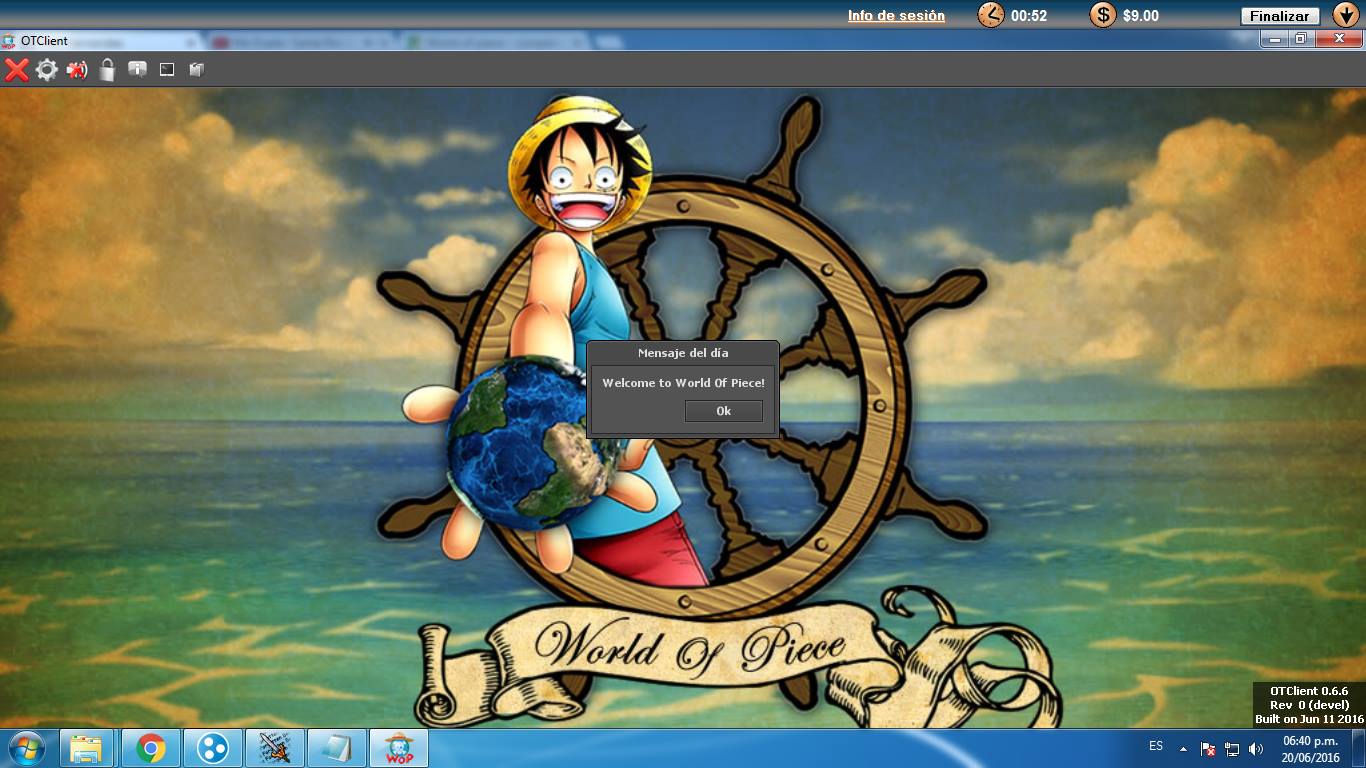Open the sword game icon in taskbar
Viewport: 1366px width, 768px height.
point(275,748)
